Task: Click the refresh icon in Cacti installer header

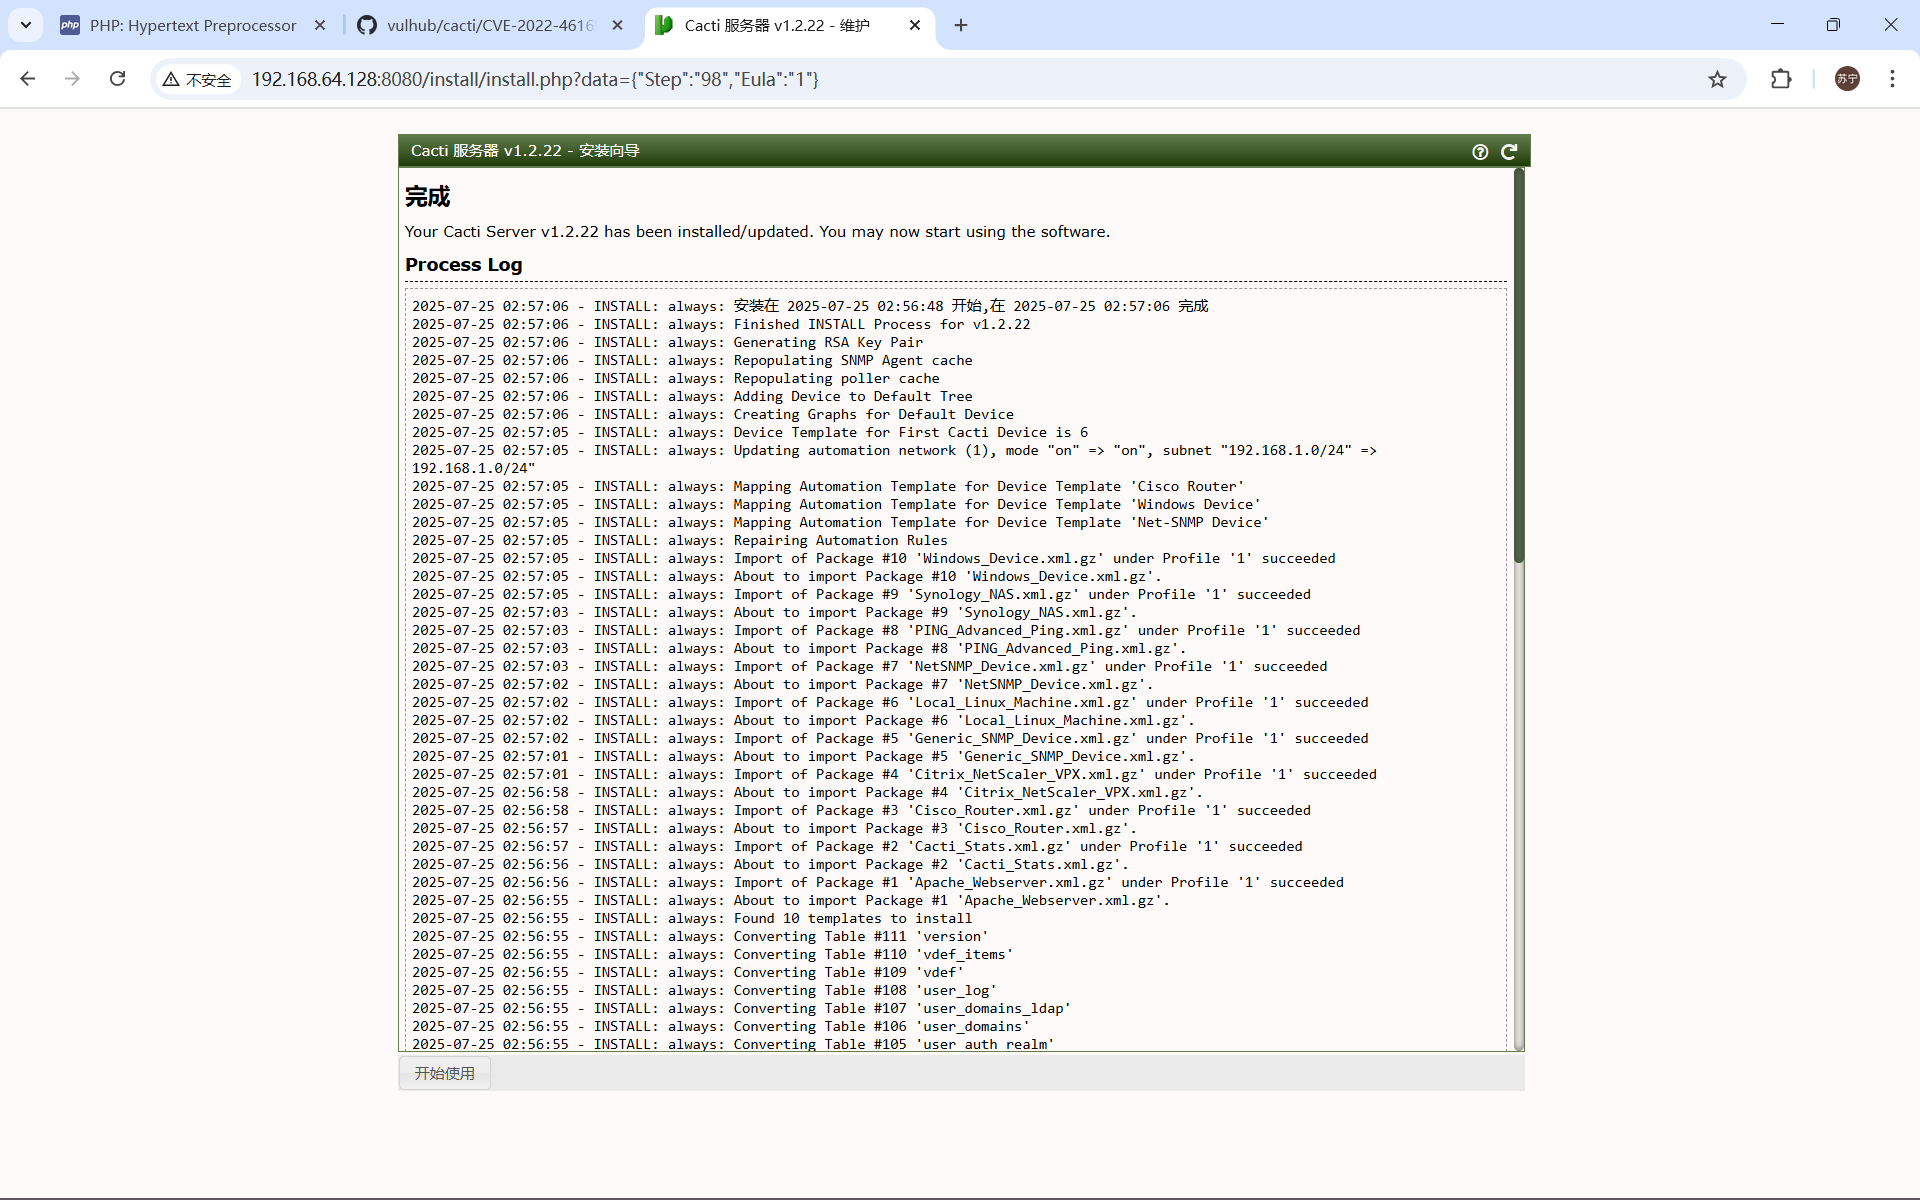Action: pos(1509,152)
